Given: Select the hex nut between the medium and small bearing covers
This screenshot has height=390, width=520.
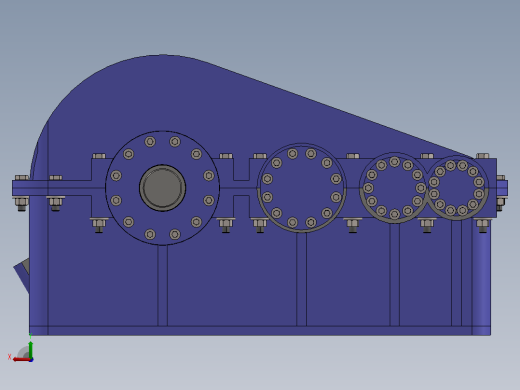Looking at the screenshot, I should (352, 224).
